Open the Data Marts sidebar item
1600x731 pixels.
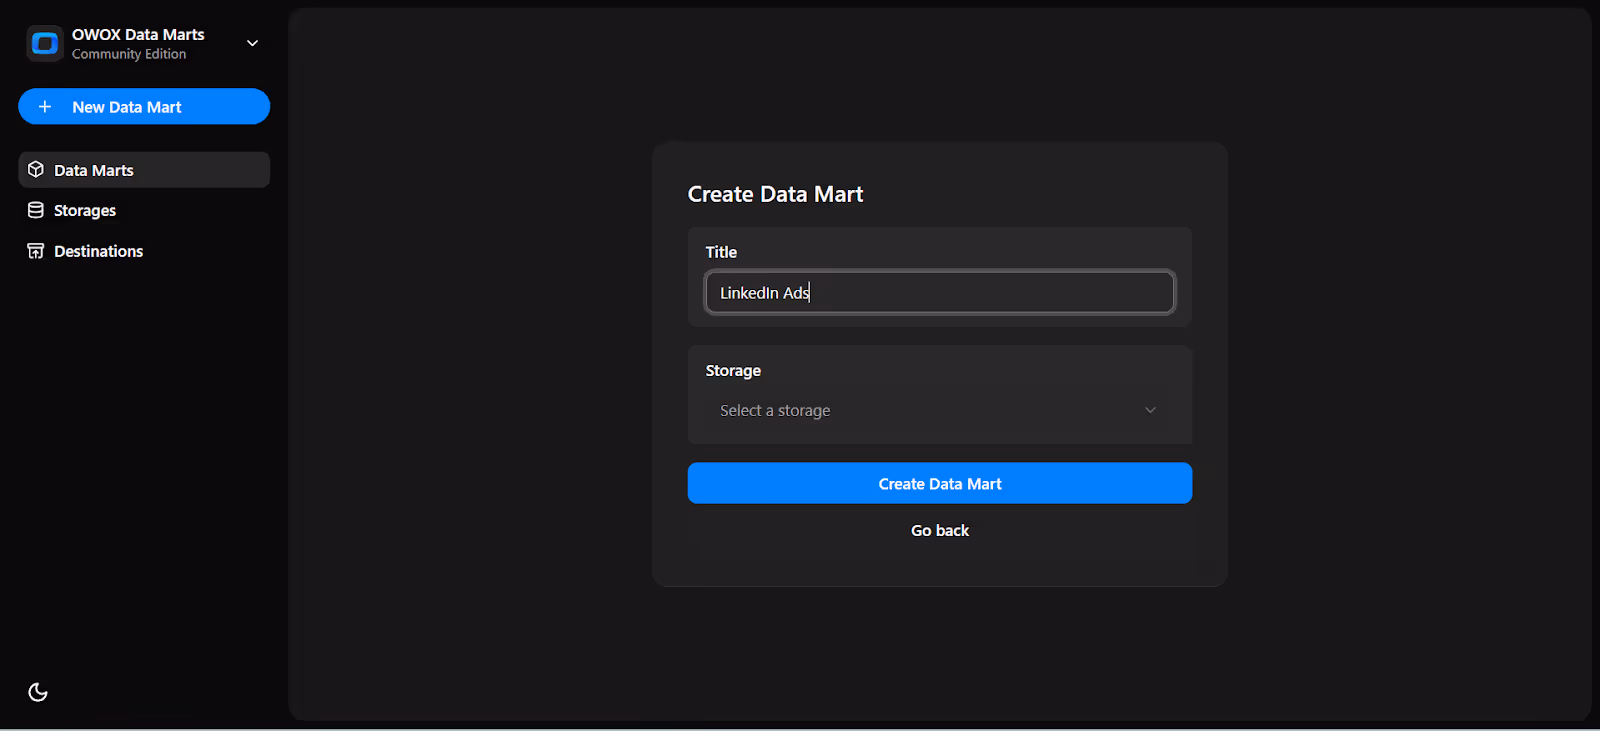tap(144, 170)
